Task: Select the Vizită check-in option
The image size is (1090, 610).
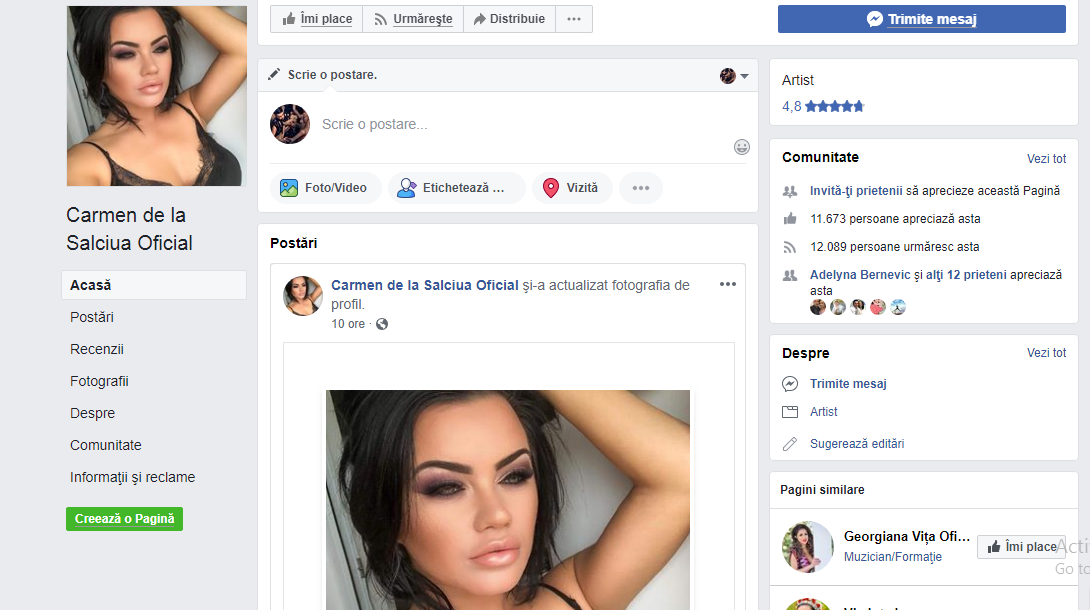Action: [x=572, y=188]
